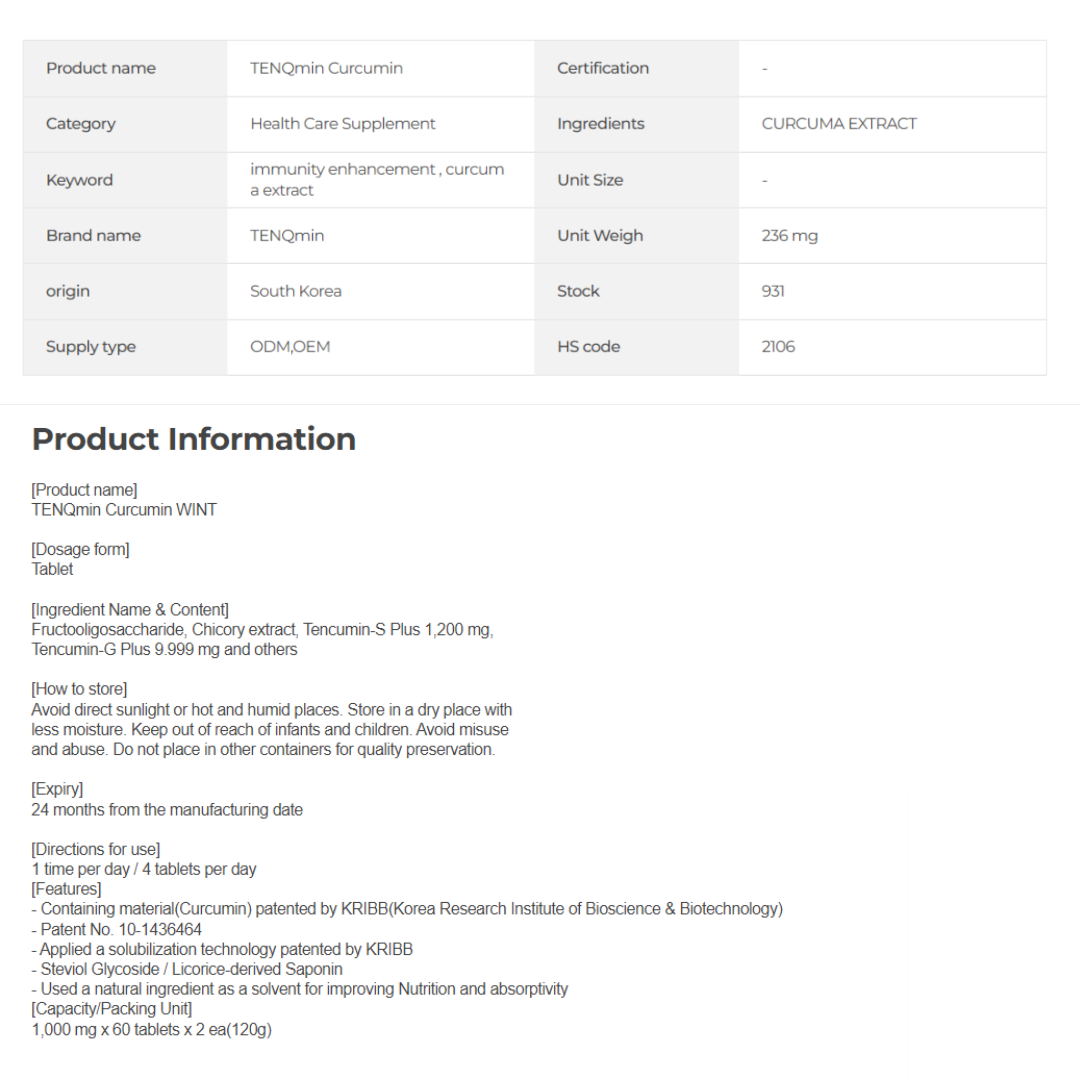Click the stock value '931'
The width and height of the screenshot is (1080, 1080).
tap(773, 291)
